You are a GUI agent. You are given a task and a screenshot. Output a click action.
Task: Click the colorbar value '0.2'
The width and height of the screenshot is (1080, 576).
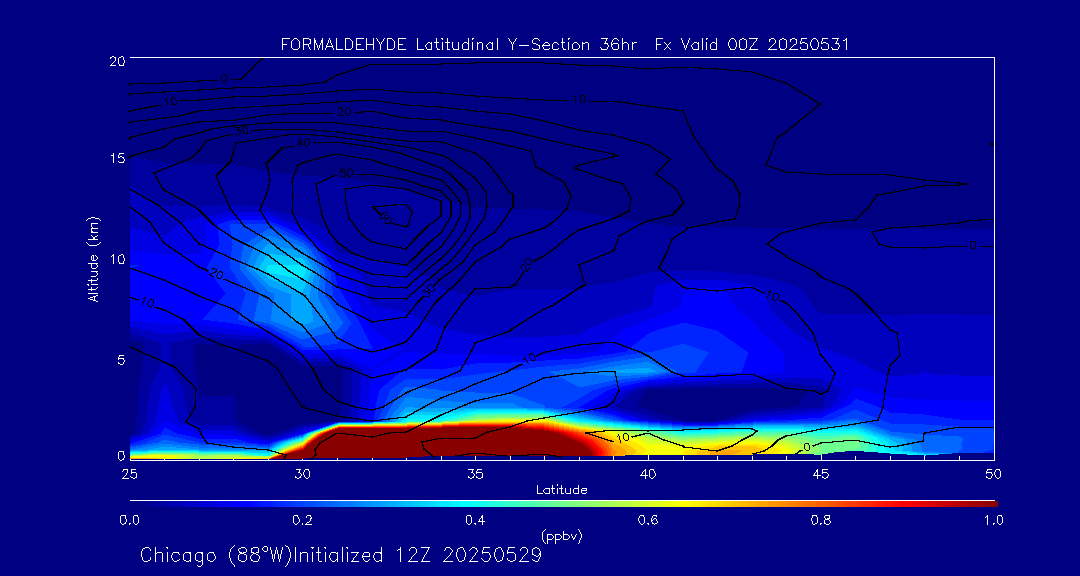tap(302, 520)
